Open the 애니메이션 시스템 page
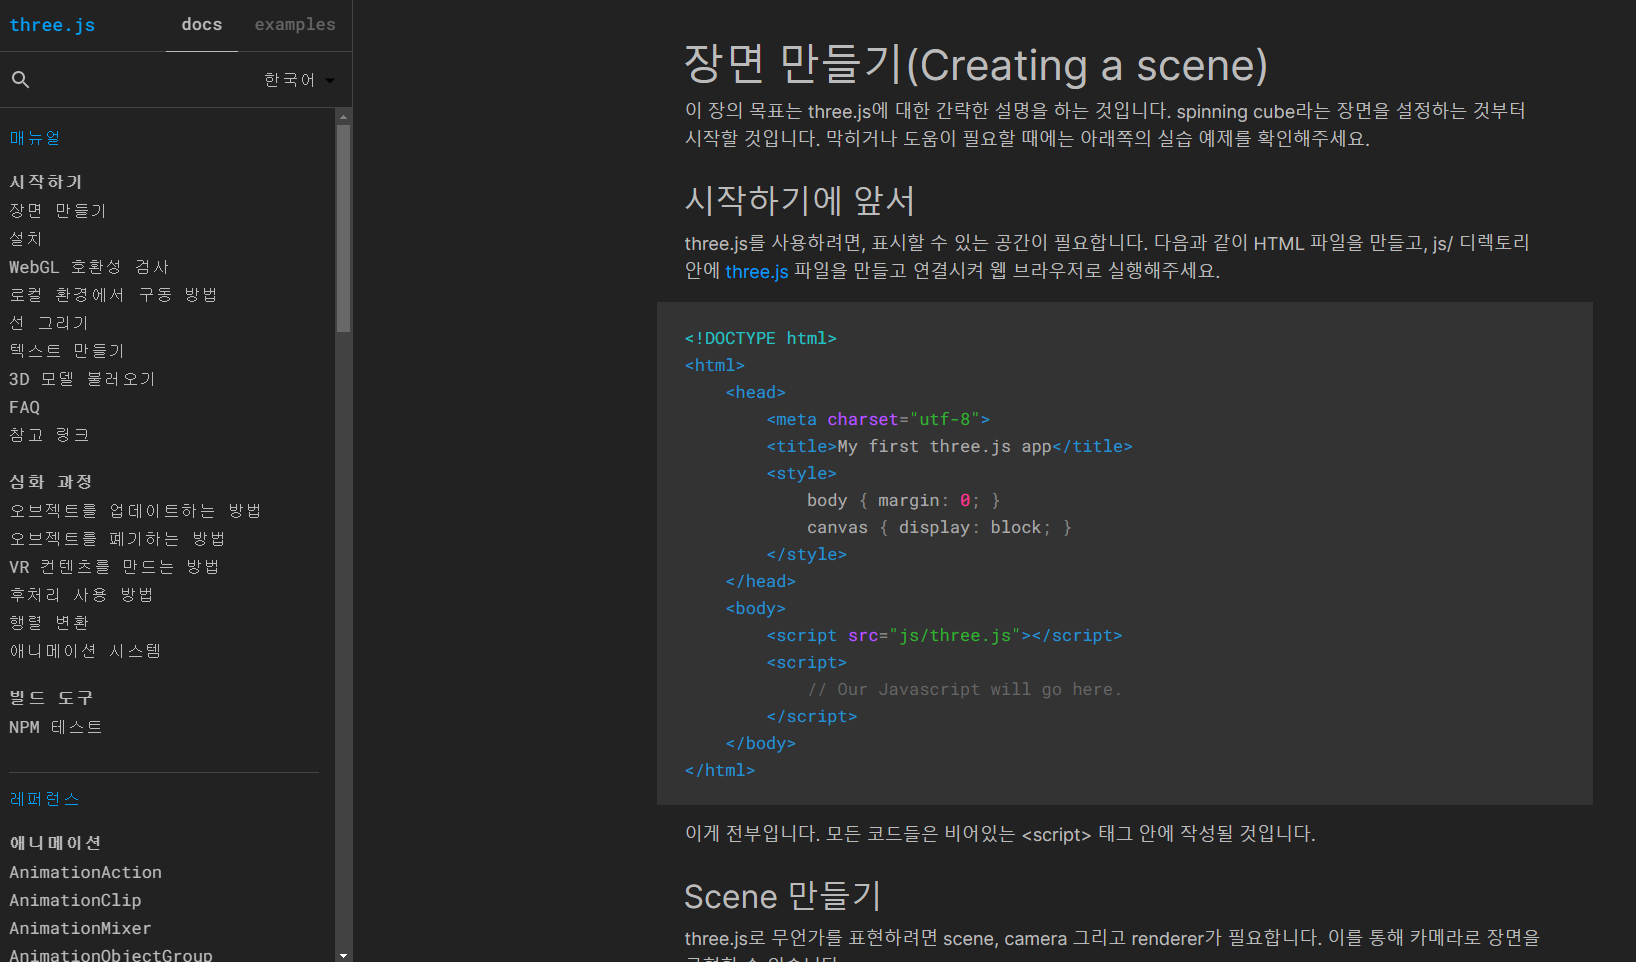The height and width of the screenshot is (962, 1636). [x=85, y=651]
